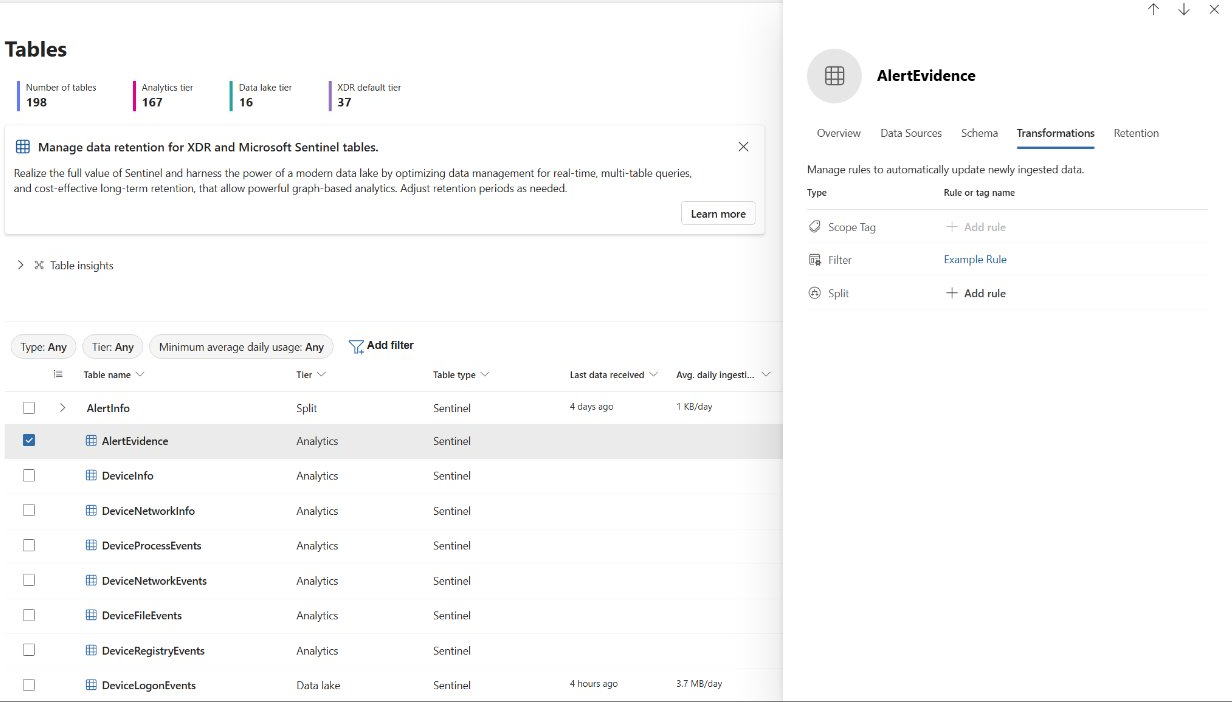Open Minimum average daily usage filter

[241, 347]
